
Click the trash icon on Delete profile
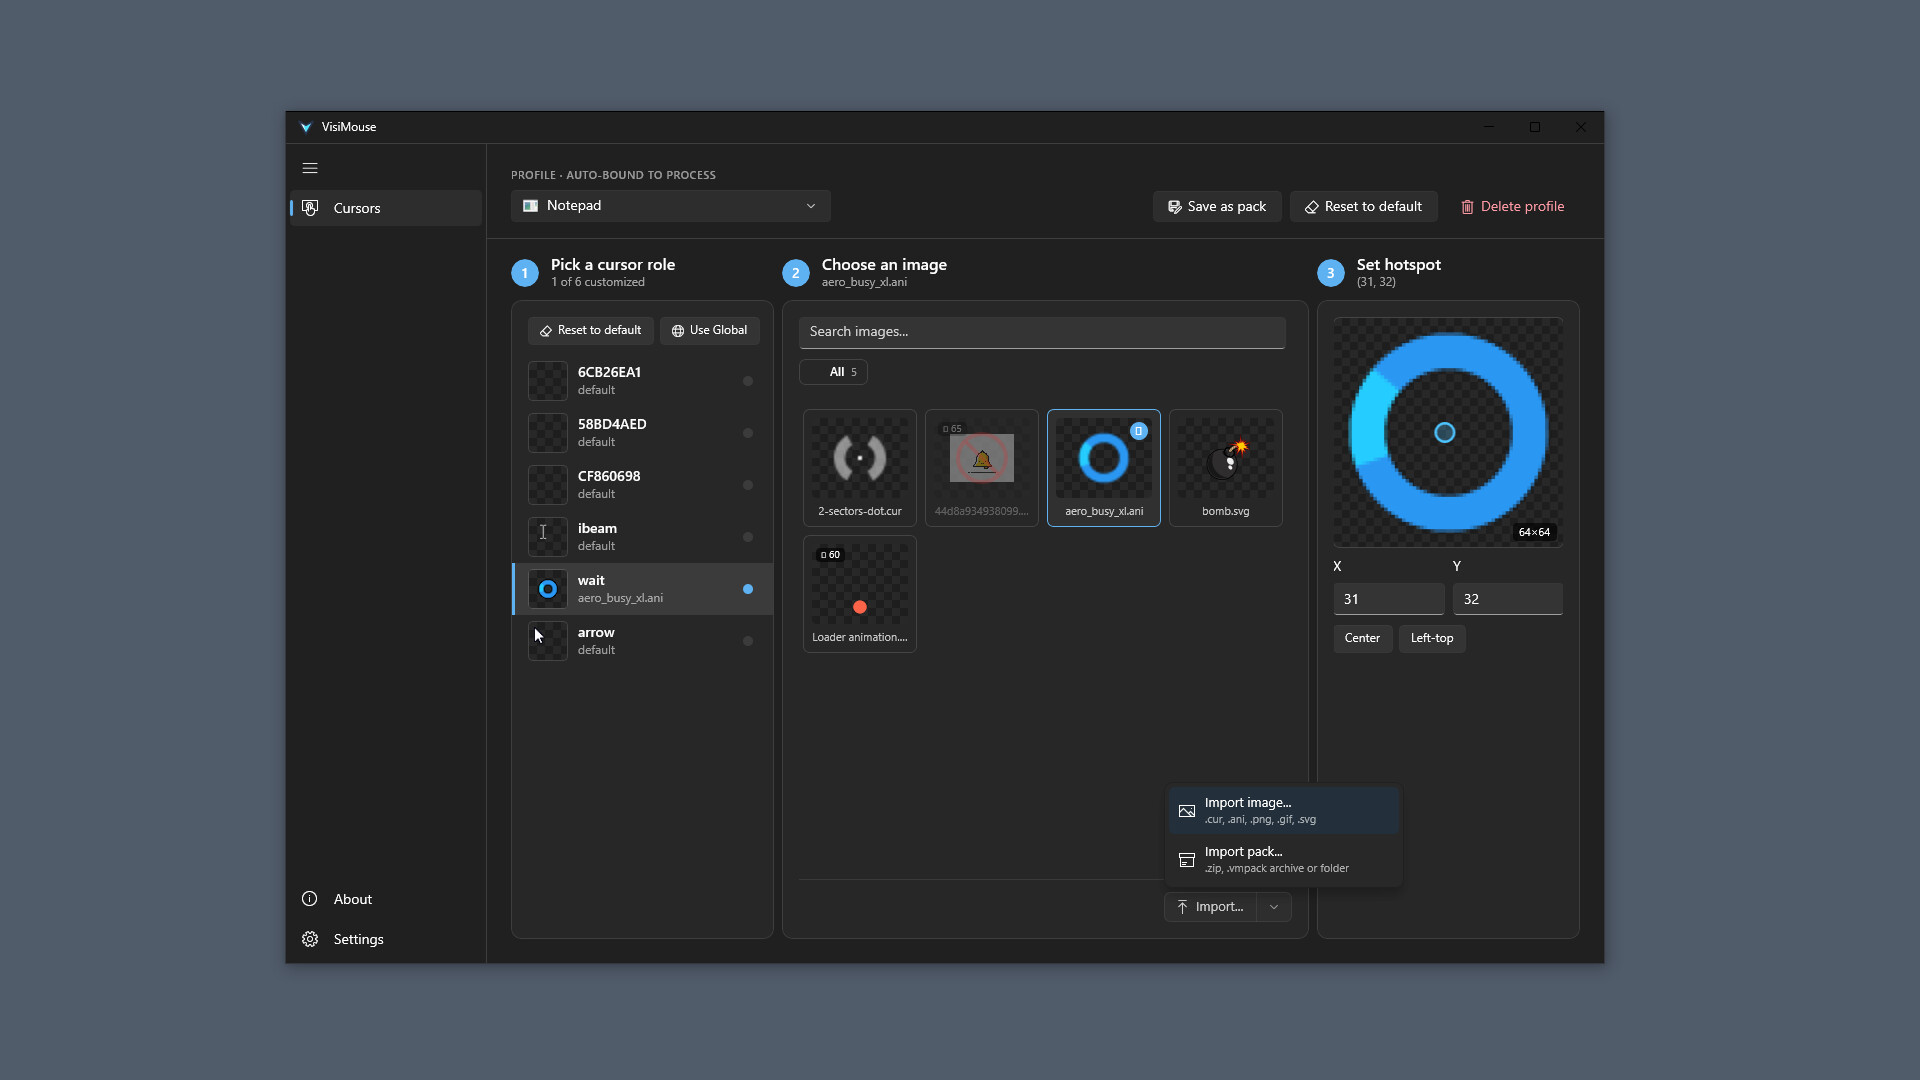tap(1467, 207)
